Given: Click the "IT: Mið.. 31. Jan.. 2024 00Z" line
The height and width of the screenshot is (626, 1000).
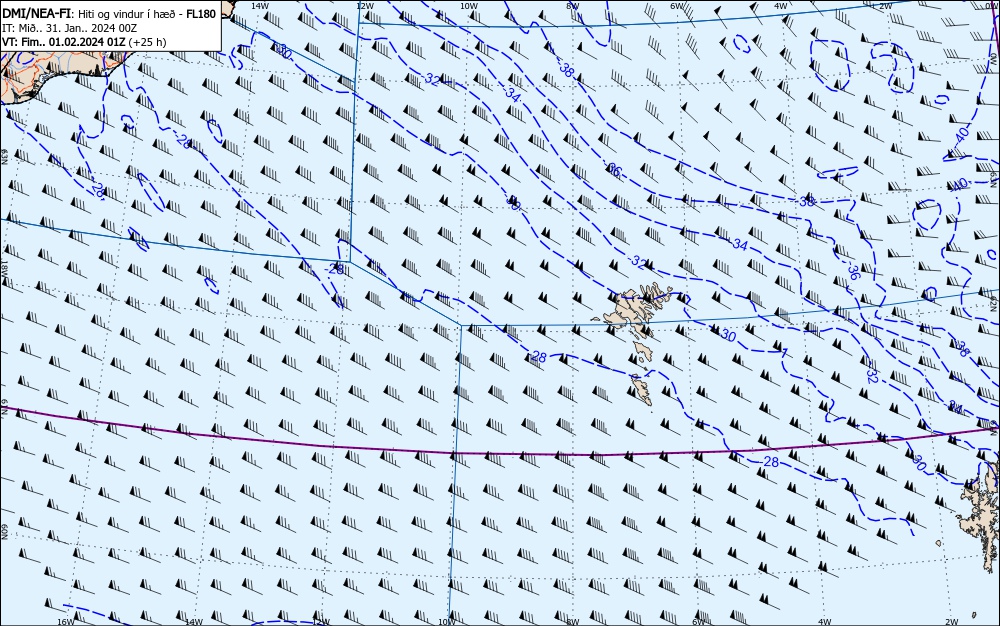Looking at the screenshot, I should [x=70, y=28].
